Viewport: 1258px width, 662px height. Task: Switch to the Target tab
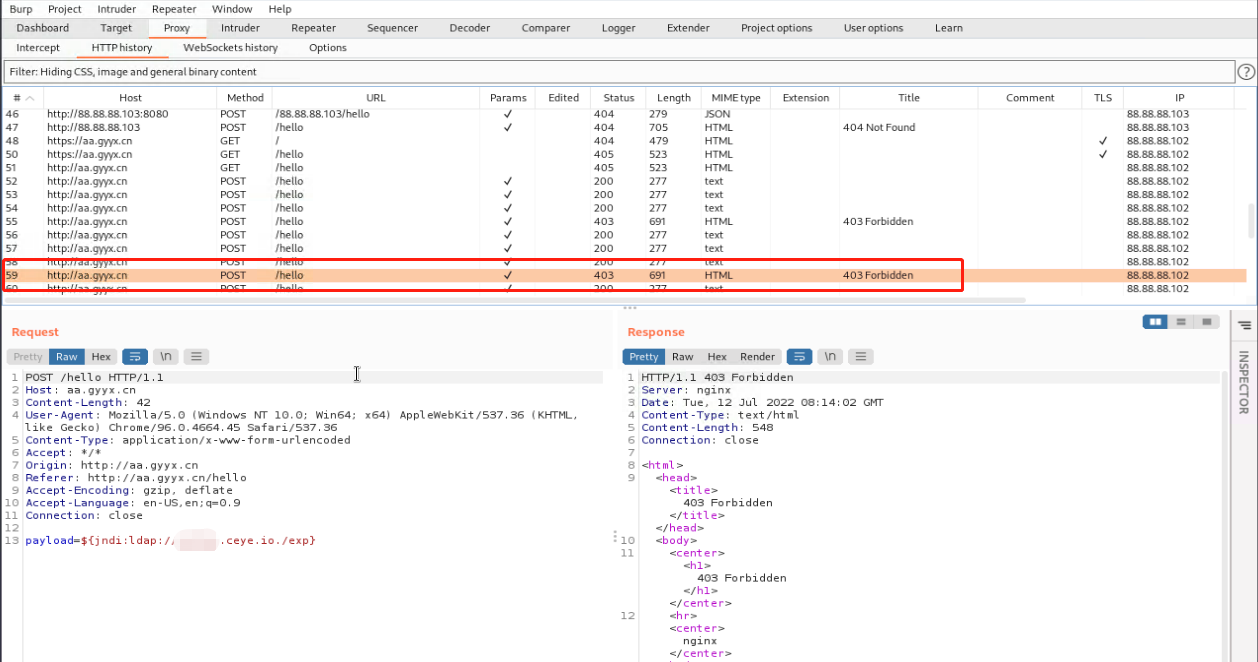(x=116, y=28)
